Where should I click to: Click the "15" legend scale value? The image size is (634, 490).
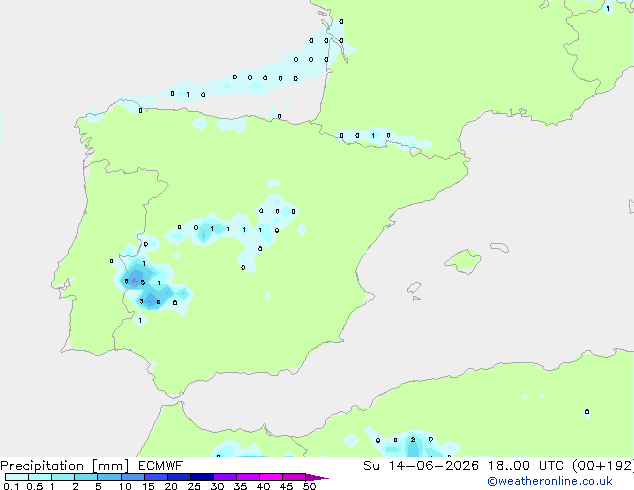148,486
